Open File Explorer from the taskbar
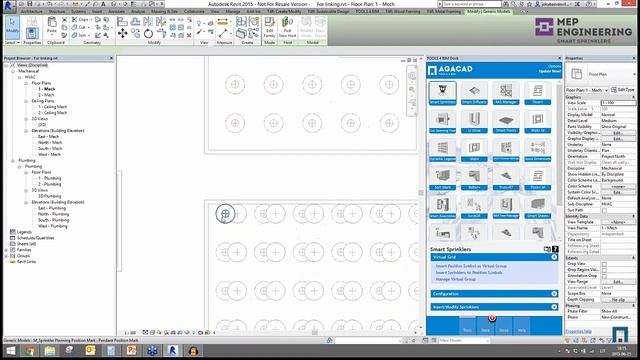This screenshot has height=360, width=640. (50, 351)
